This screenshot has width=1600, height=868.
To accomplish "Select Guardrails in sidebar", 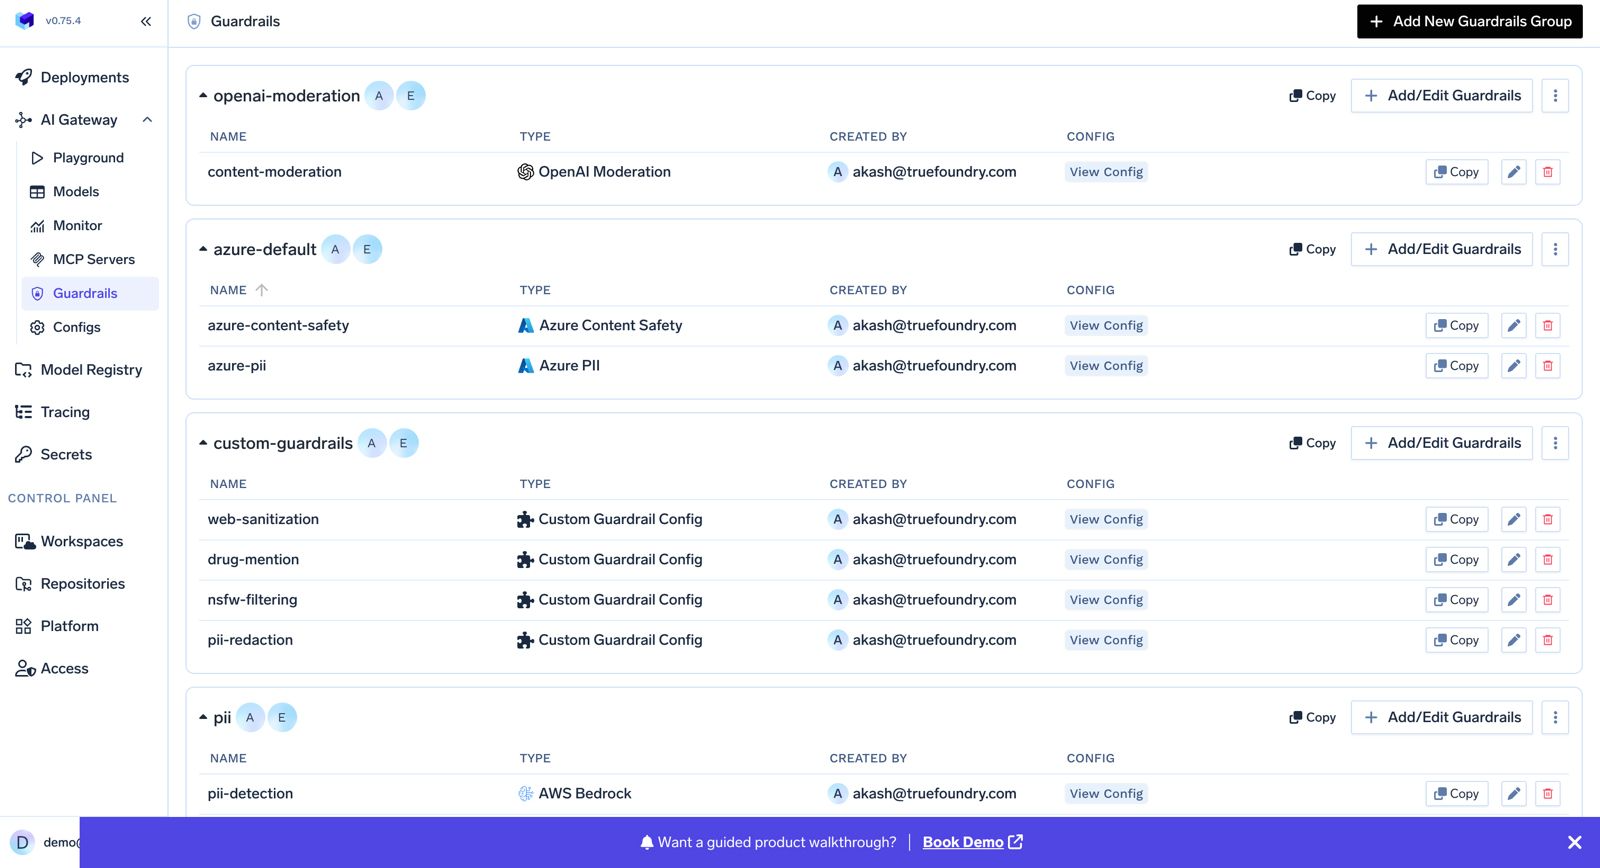I will click(x=90, y=294).
